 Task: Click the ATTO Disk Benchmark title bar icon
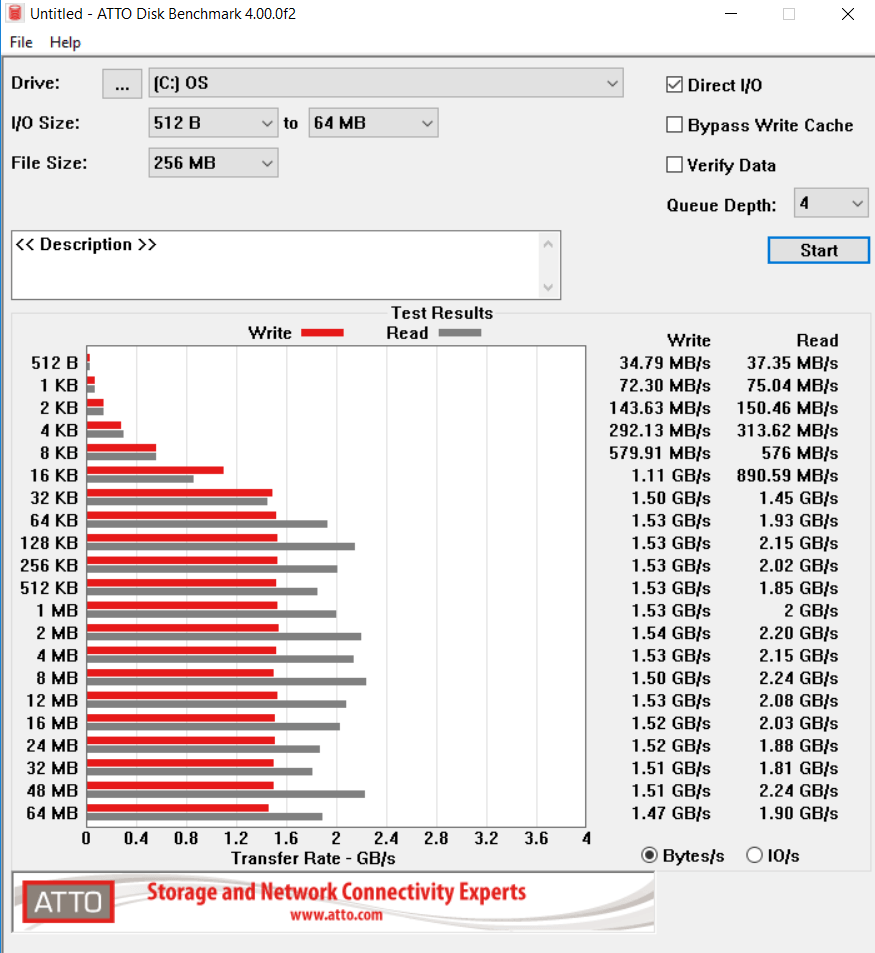tap(15, 14)
